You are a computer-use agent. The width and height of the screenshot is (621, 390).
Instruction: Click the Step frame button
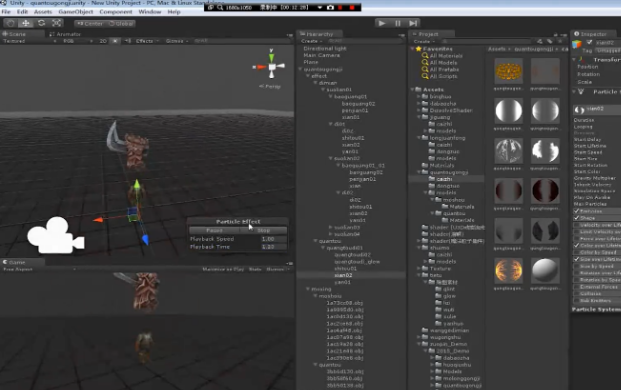click(413, 23)
